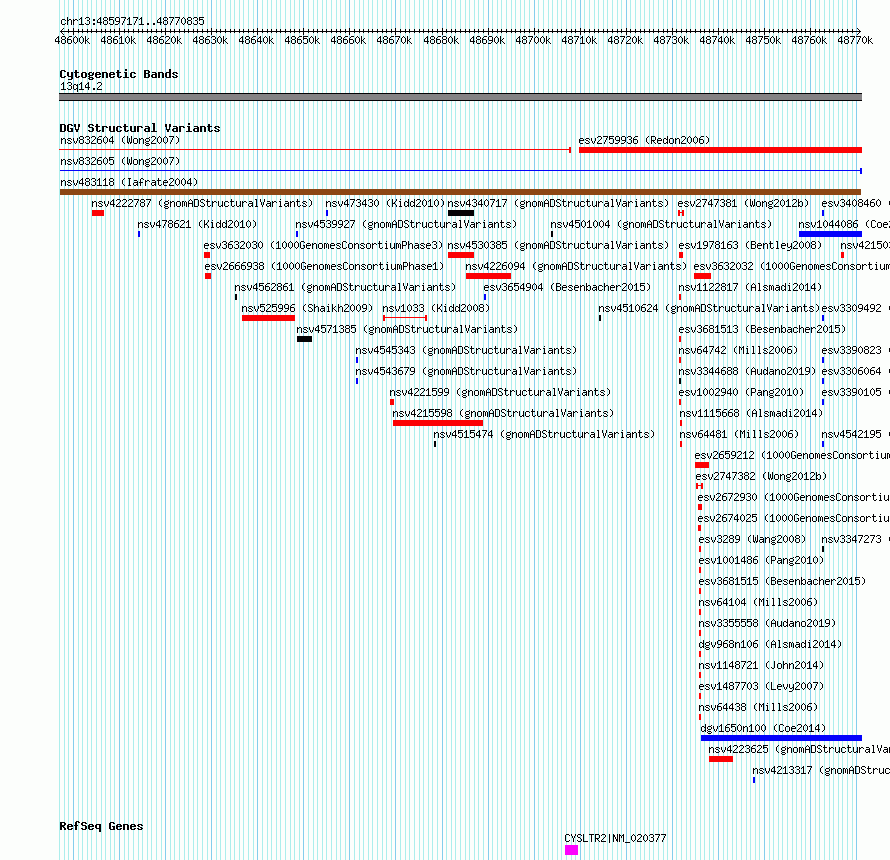This screenshot has height=860, width=890.
Task: Open esv1978163 (Bentley2008) variant
Action: pyautogui.click(x=750, y=245)
